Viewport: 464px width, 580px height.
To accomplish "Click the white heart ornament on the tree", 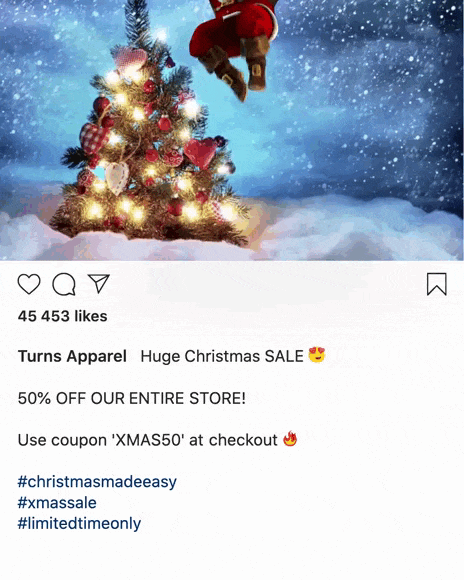I will click(x=117, y=178).
